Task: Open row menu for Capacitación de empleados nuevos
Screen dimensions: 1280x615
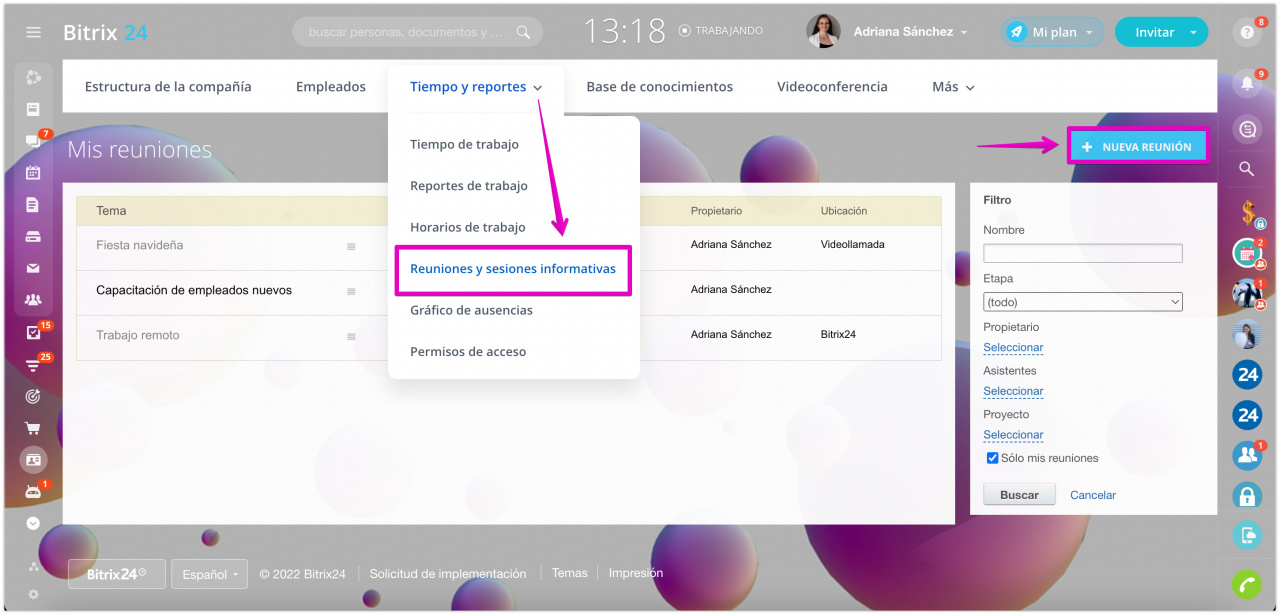Action: click(x=351, y=291)
